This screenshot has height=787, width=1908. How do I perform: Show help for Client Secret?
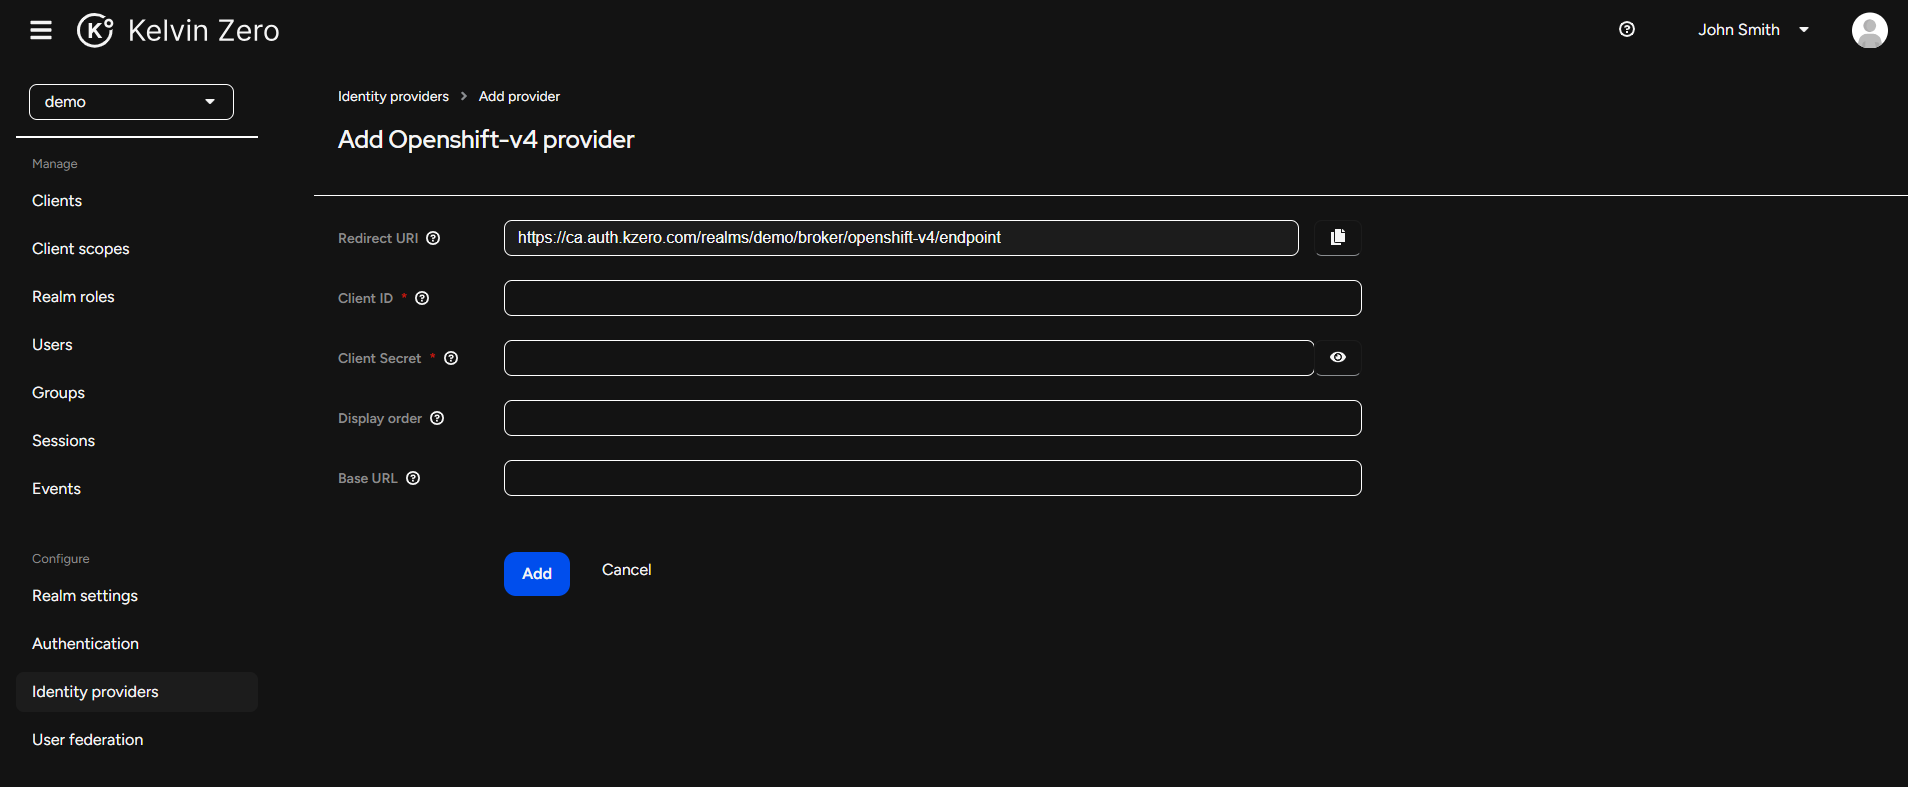tap(451, 358)
